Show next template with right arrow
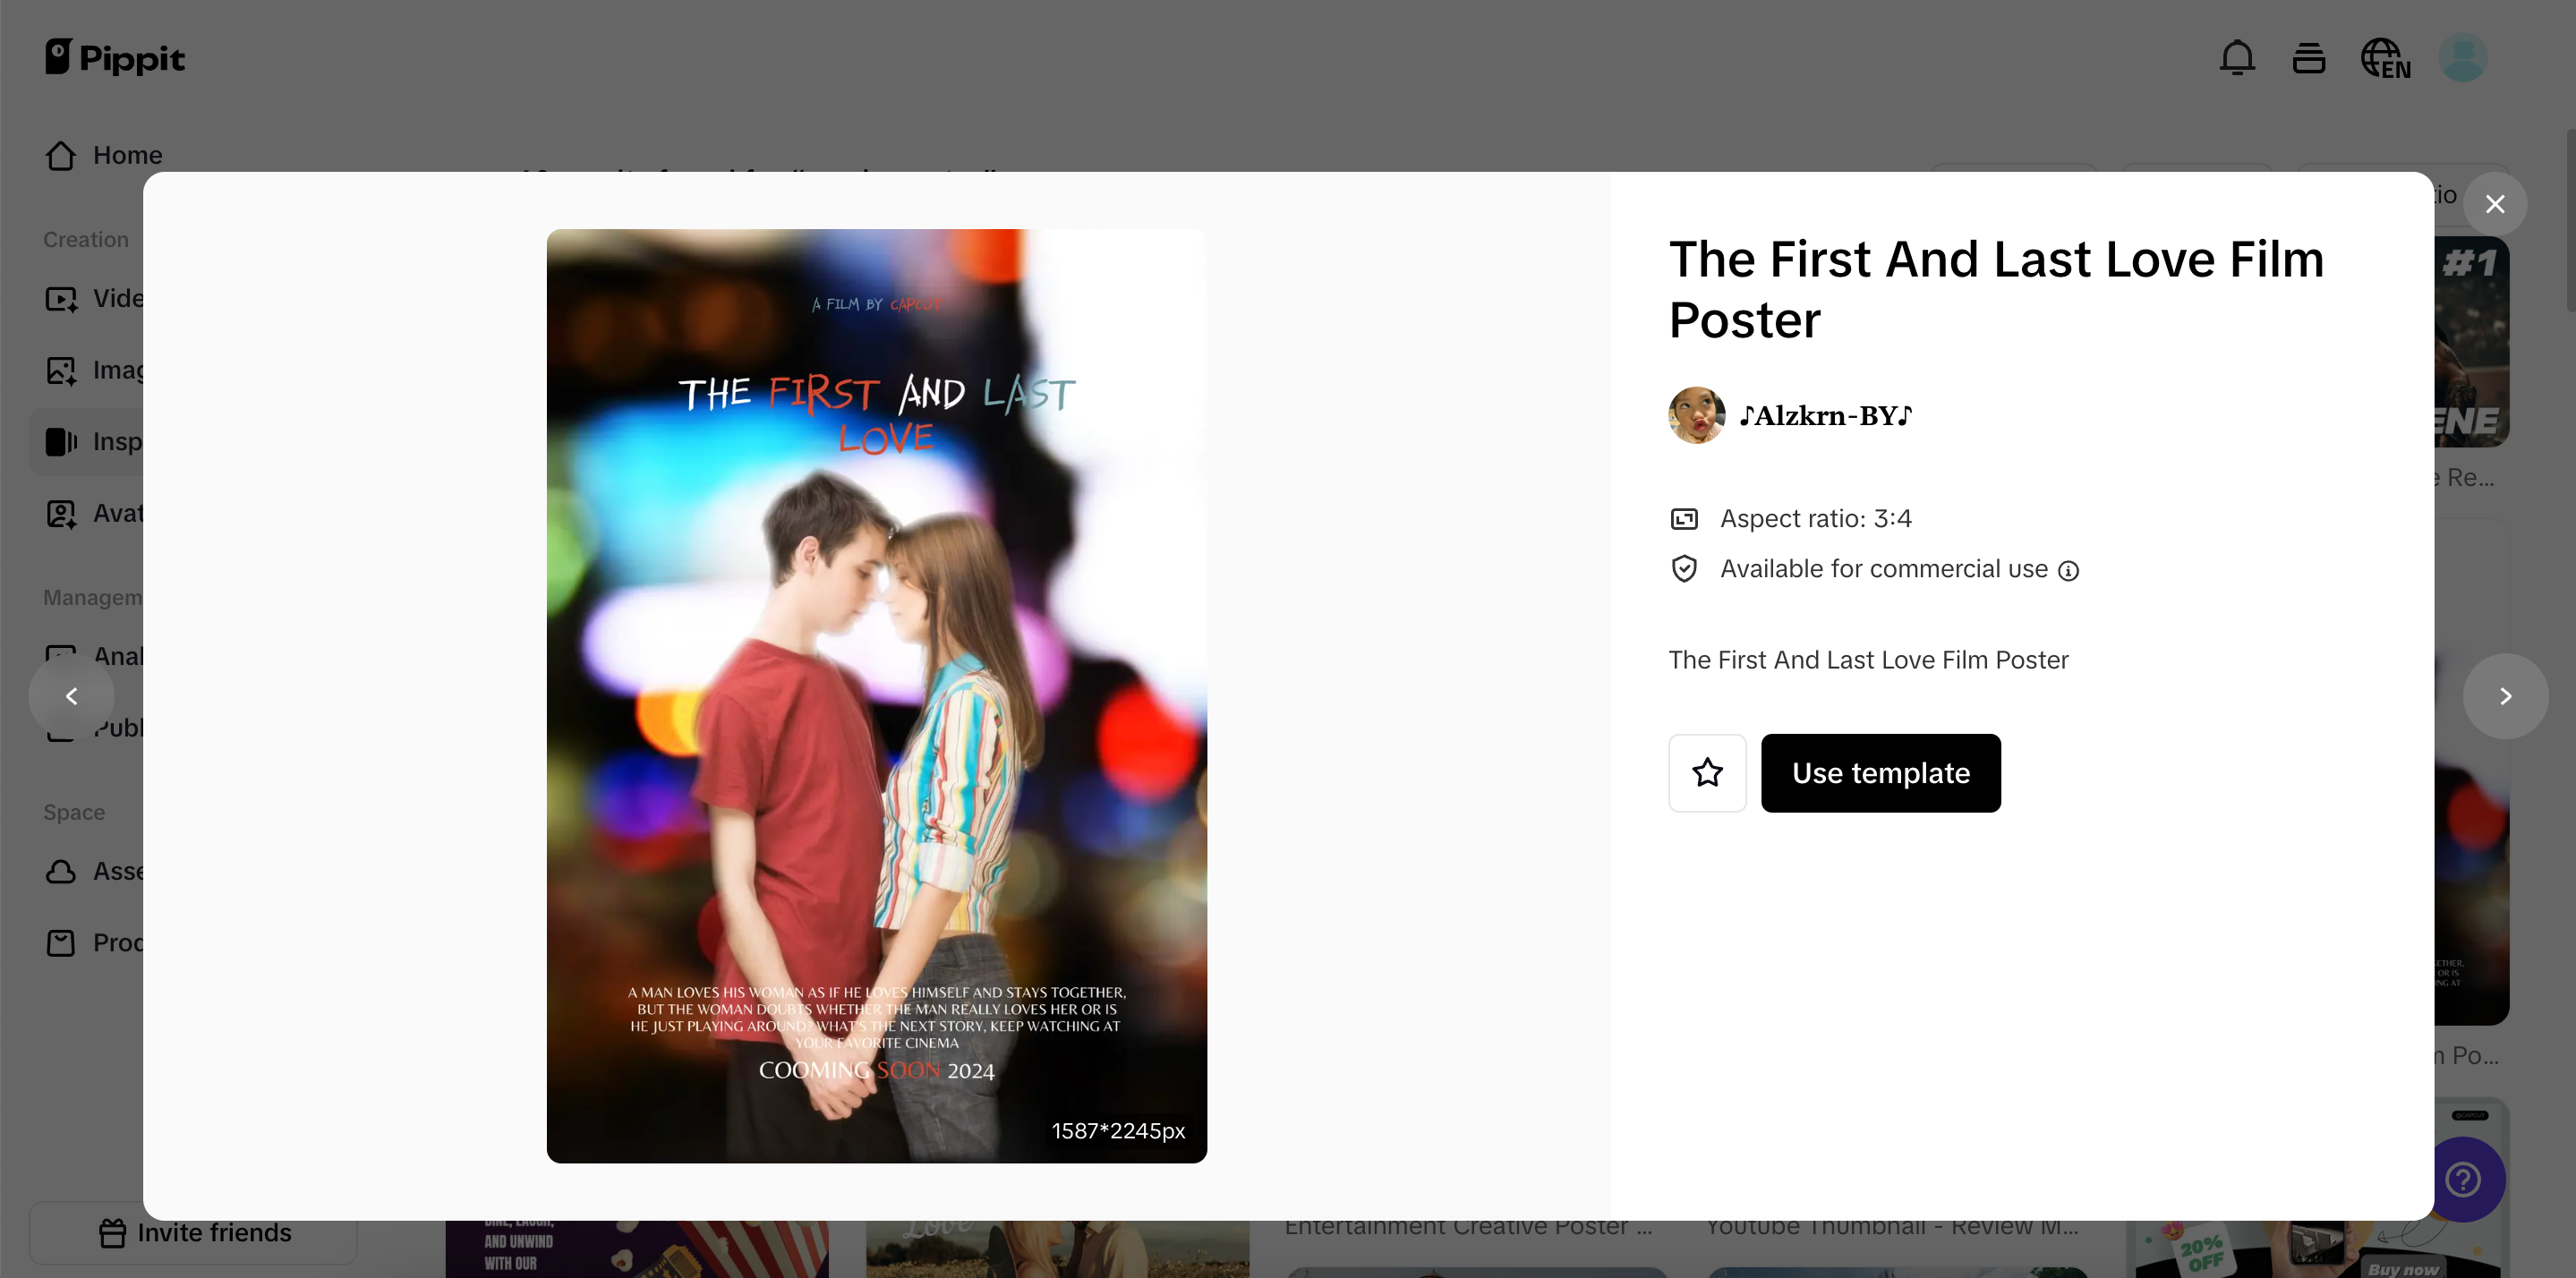 (2505, 696)
